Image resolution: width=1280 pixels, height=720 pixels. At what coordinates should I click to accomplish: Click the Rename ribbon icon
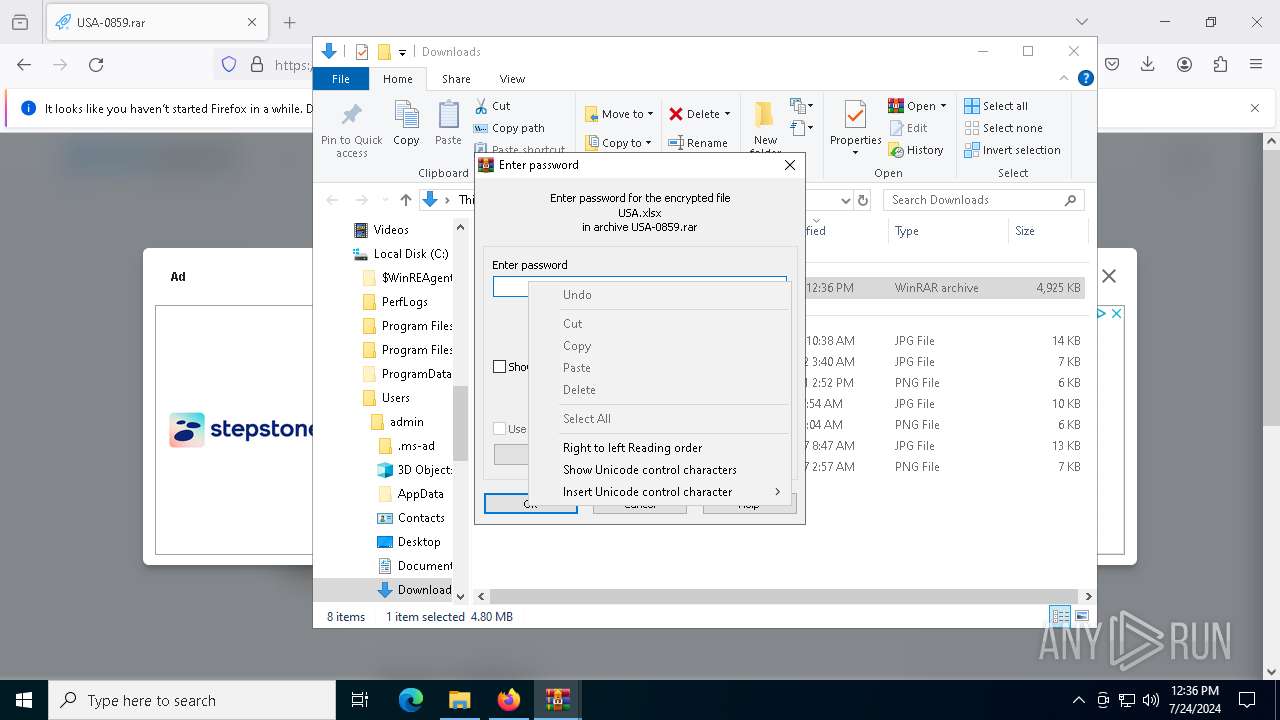pyautogui.click(x=676, y=143)
